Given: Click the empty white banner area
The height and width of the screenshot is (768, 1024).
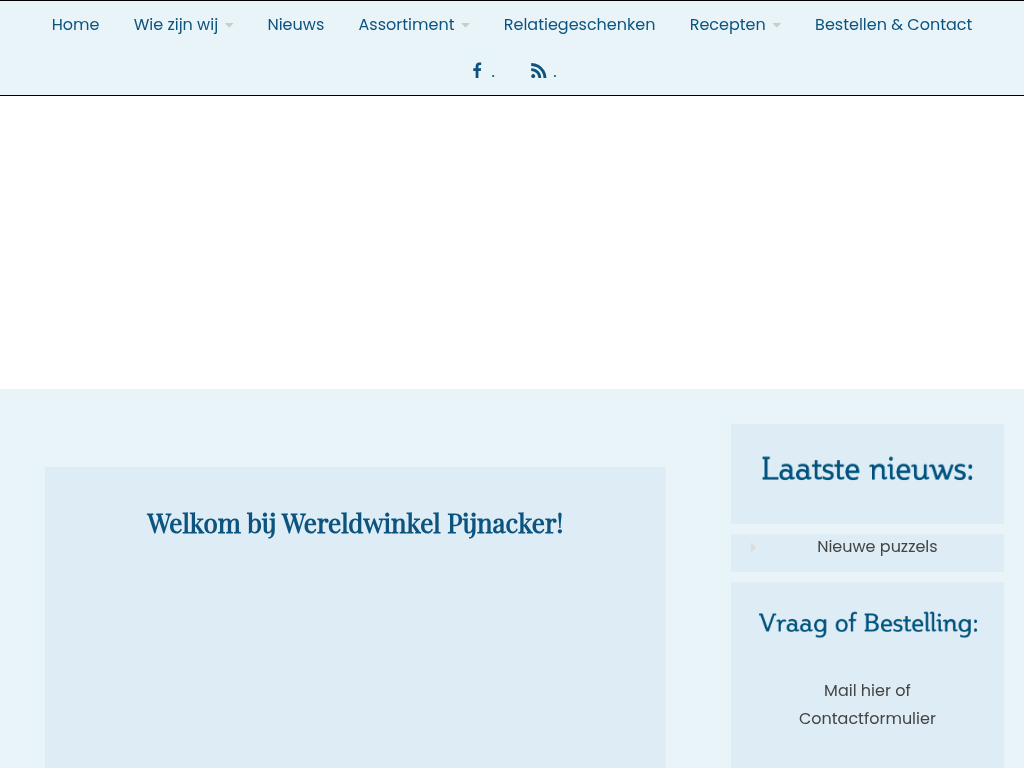Looking at the screenshot, I should click(x=512, y=242).
